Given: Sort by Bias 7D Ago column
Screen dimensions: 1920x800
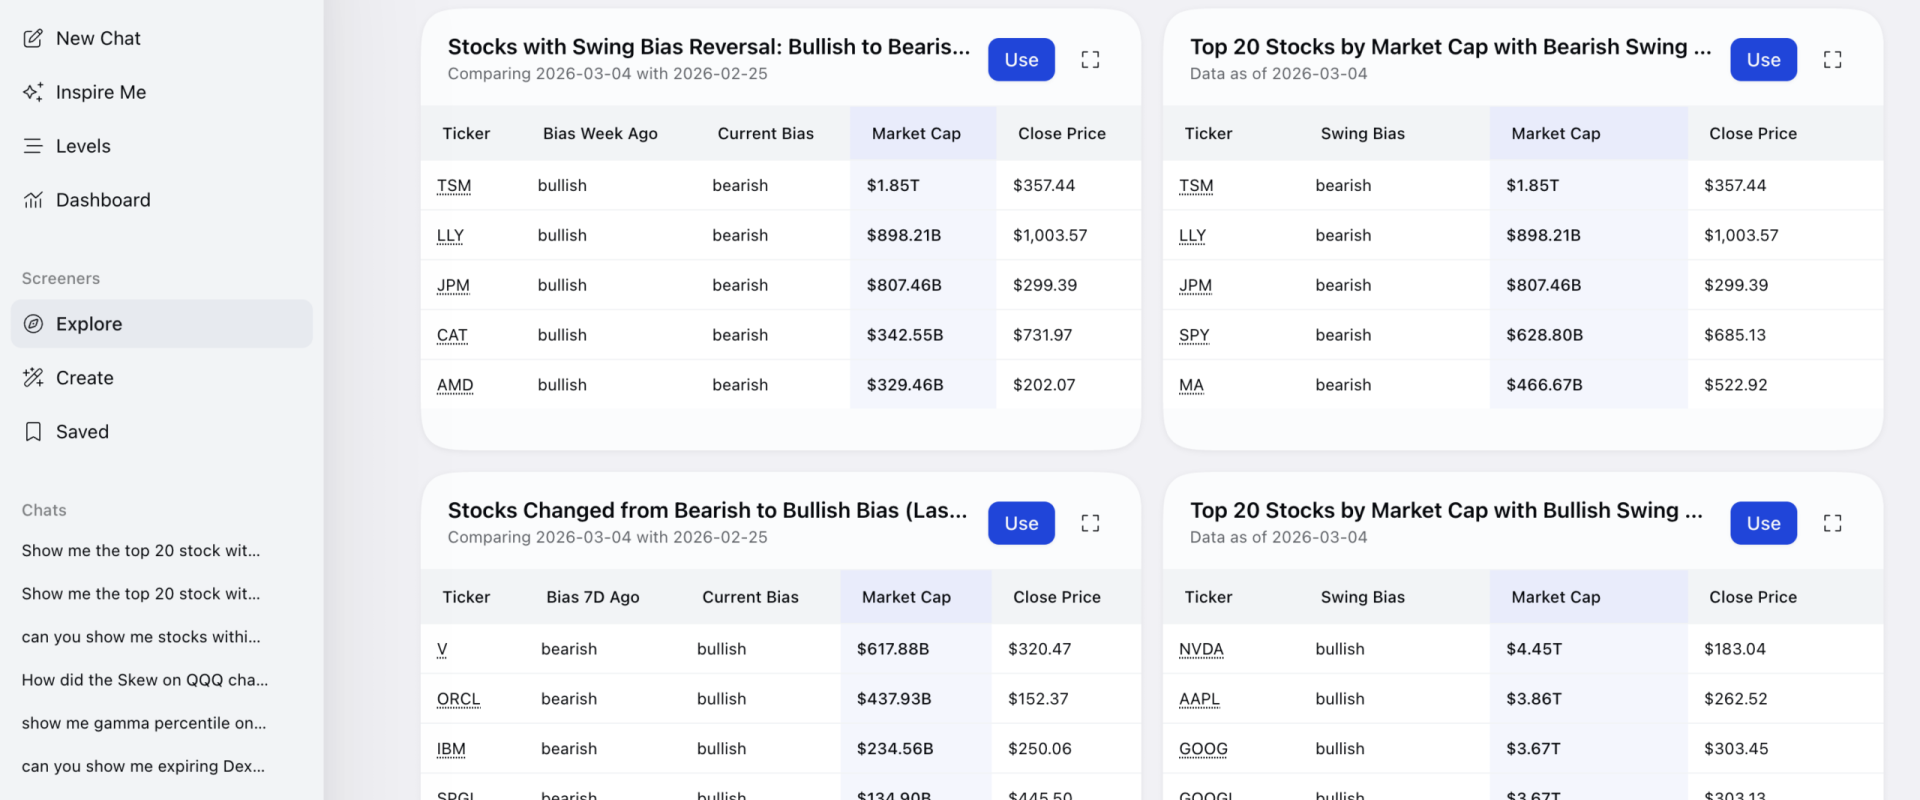Looking at the screenshot, I should pos(593,597).
